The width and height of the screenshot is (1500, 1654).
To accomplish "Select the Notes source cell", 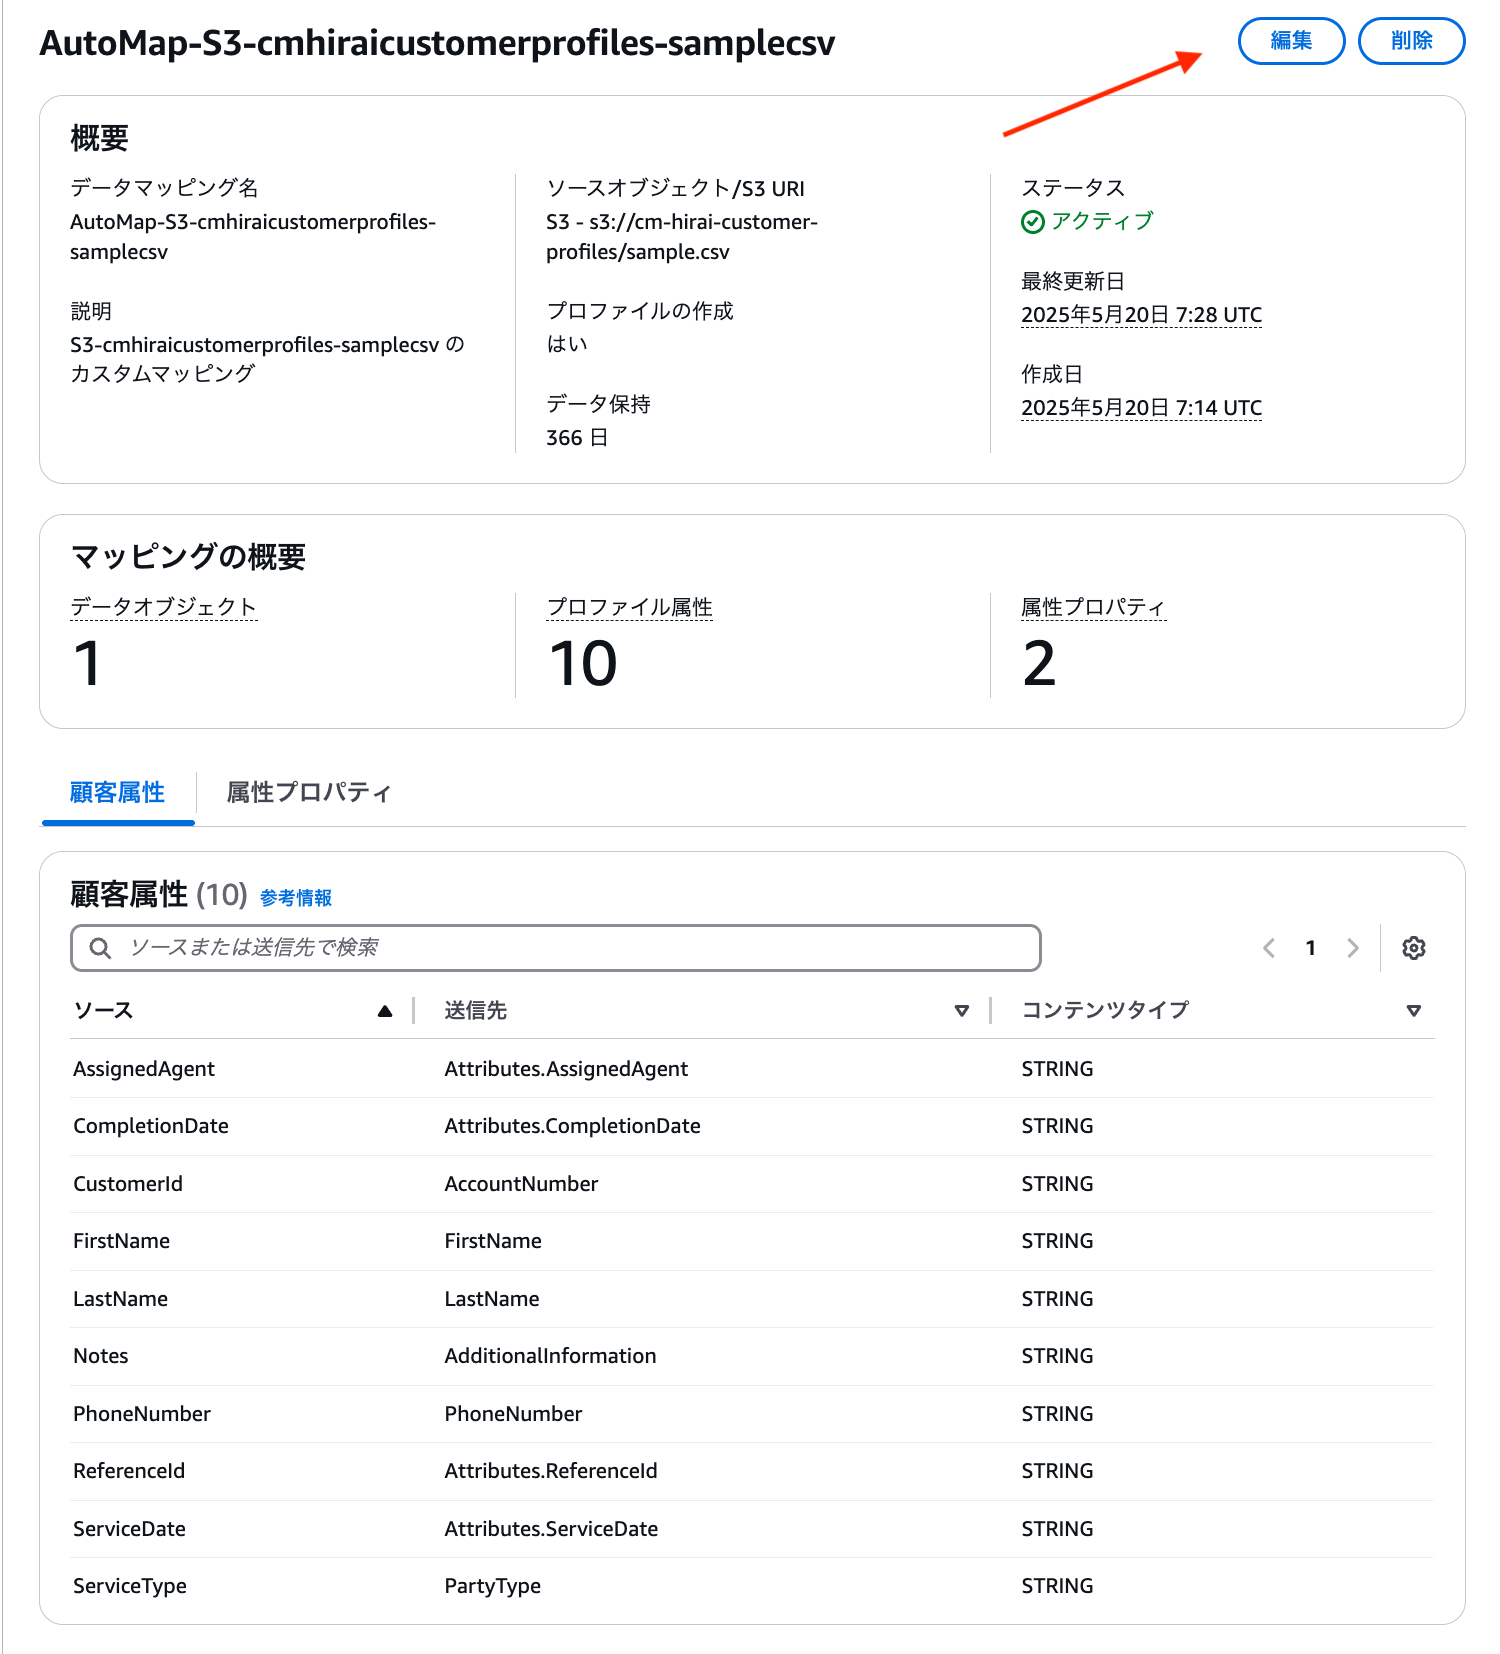I will (101, 1356).
